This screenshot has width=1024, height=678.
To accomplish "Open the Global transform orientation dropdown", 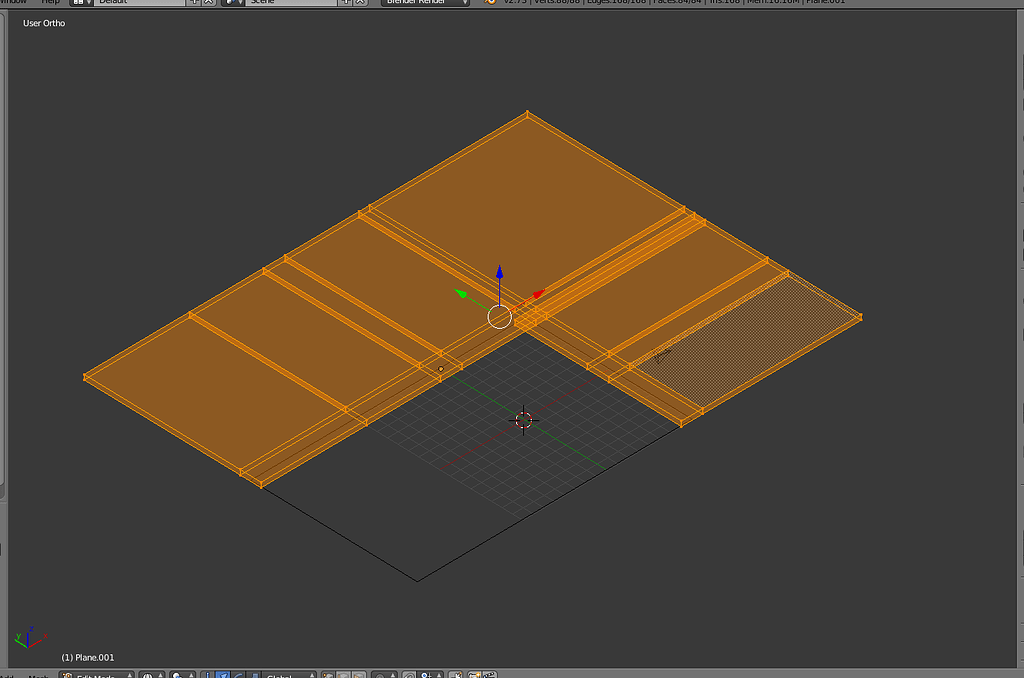I will (x=290, y=673).
